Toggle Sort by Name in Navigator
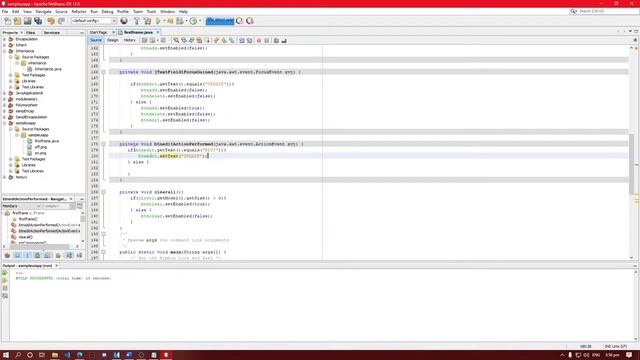The height and width of the screenshot is (360, 640). (x=69, y=256)
